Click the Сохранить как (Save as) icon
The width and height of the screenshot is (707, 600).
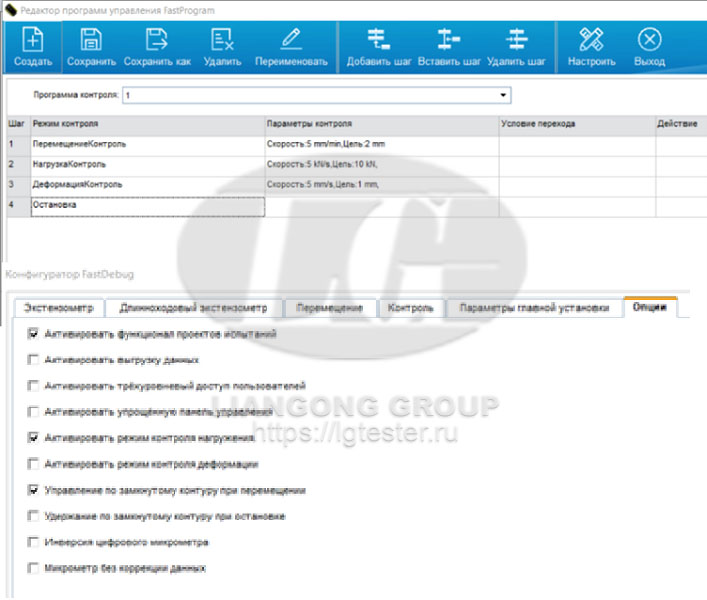156,40
